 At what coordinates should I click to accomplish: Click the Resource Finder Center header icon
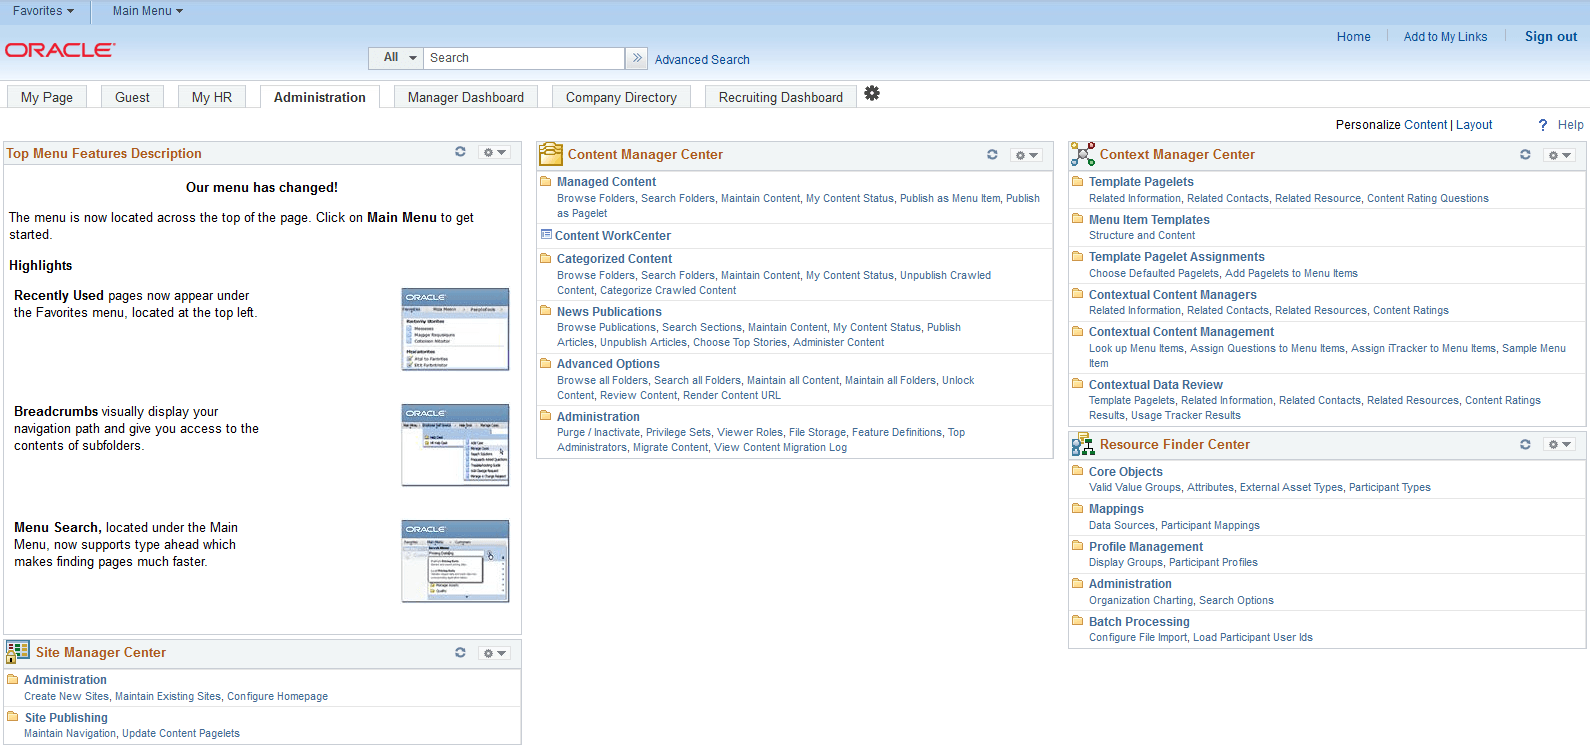point(1083,444)
